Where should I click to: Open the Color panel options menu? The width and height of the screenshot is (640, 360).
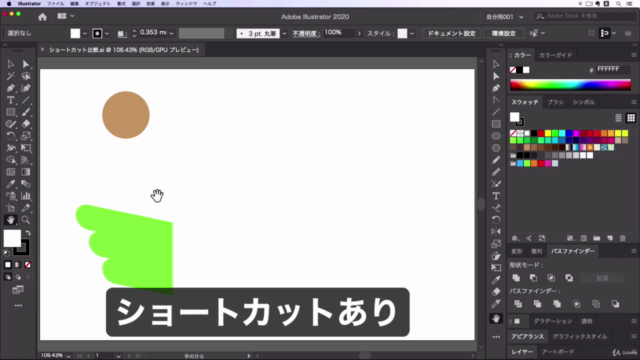(x=634, y=55)
